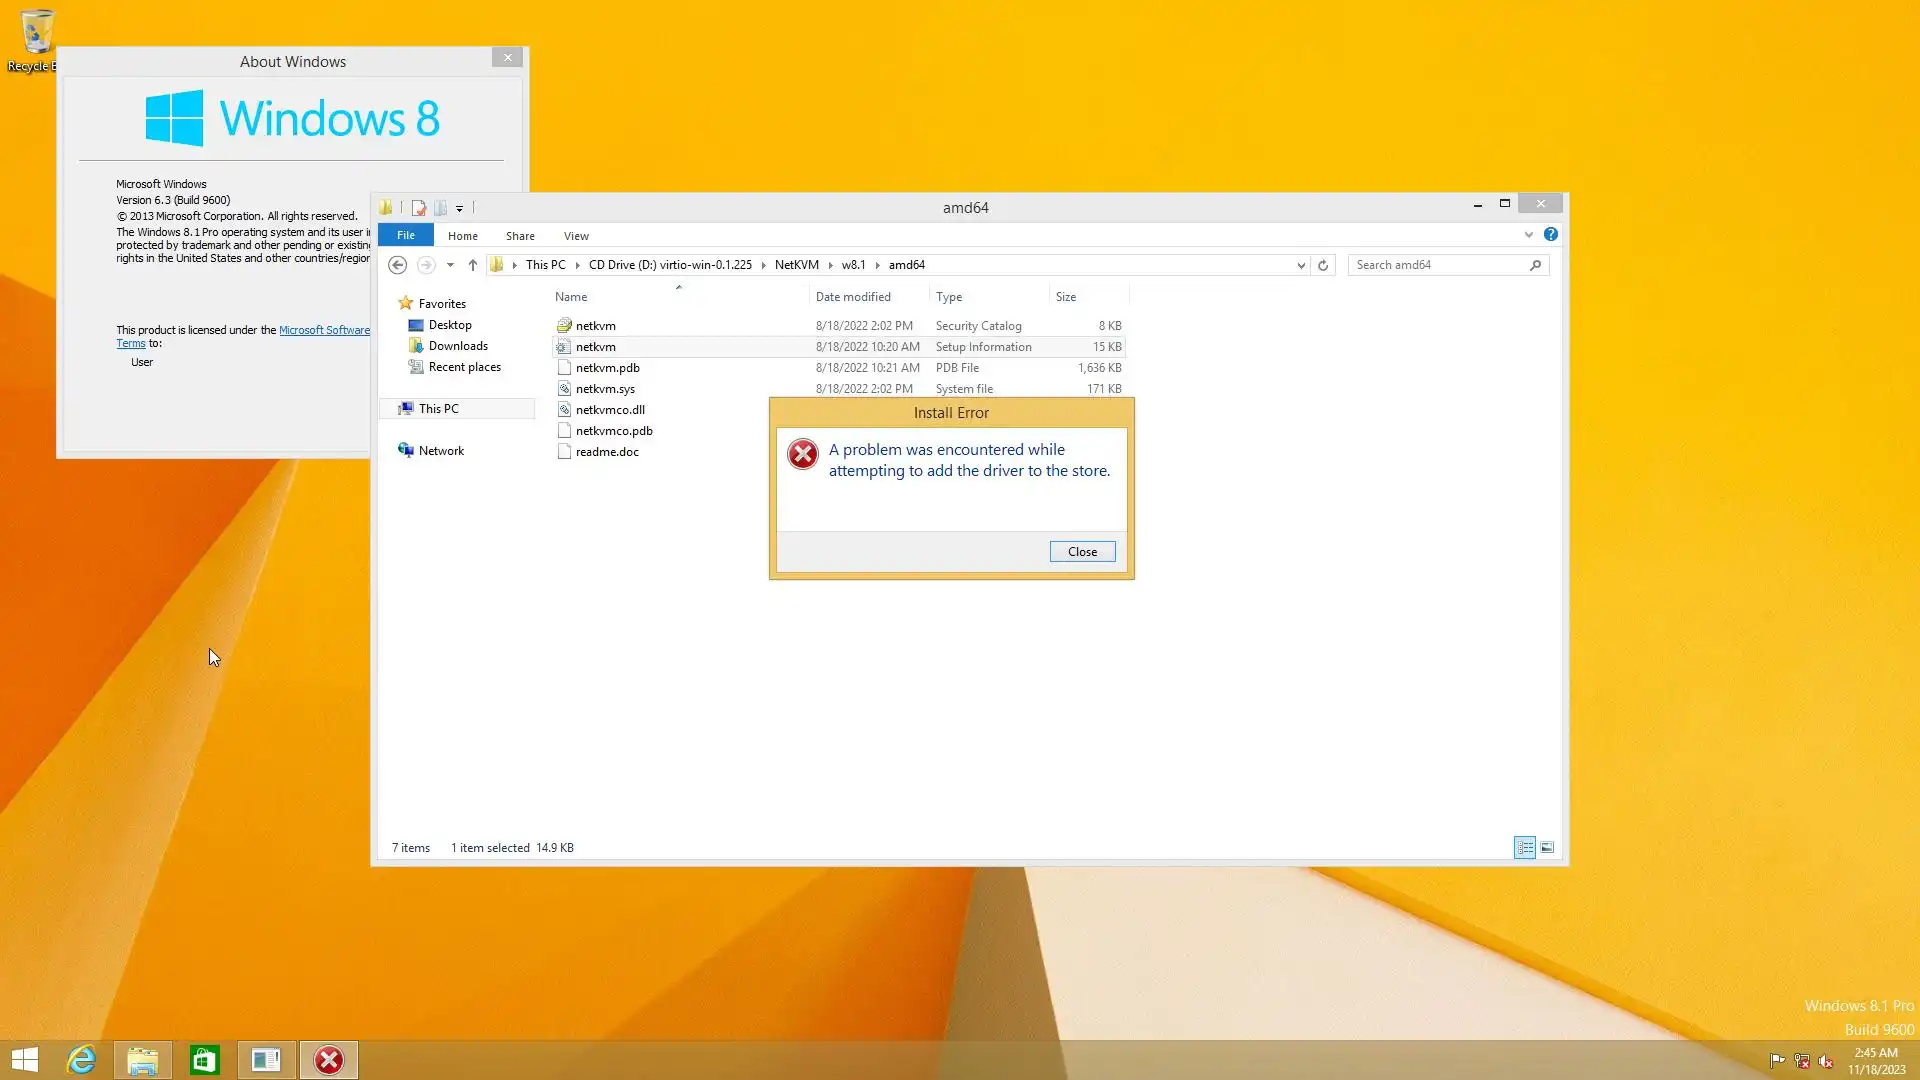Expand the ribbon with chevron arrow

click(x=1528, y=235)
